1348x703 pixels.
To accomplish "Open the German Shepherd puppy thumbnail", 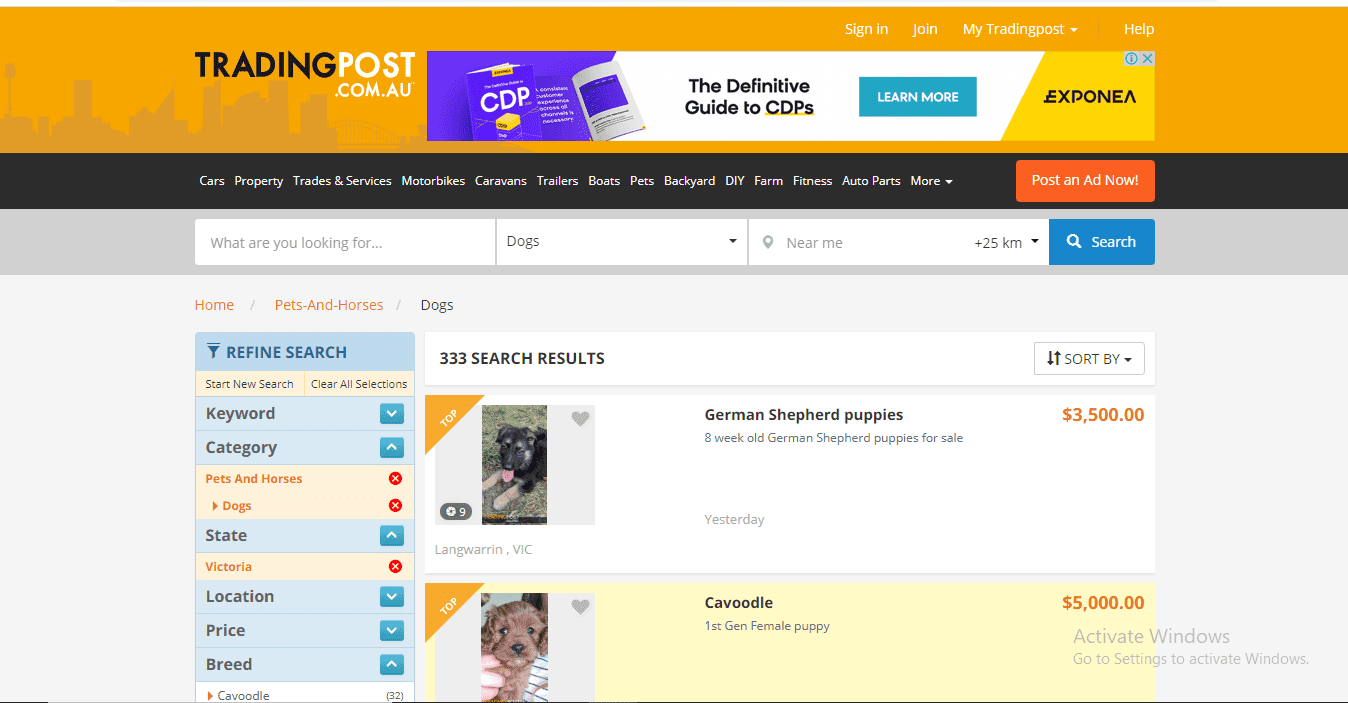I will click(x=515, y=465).
